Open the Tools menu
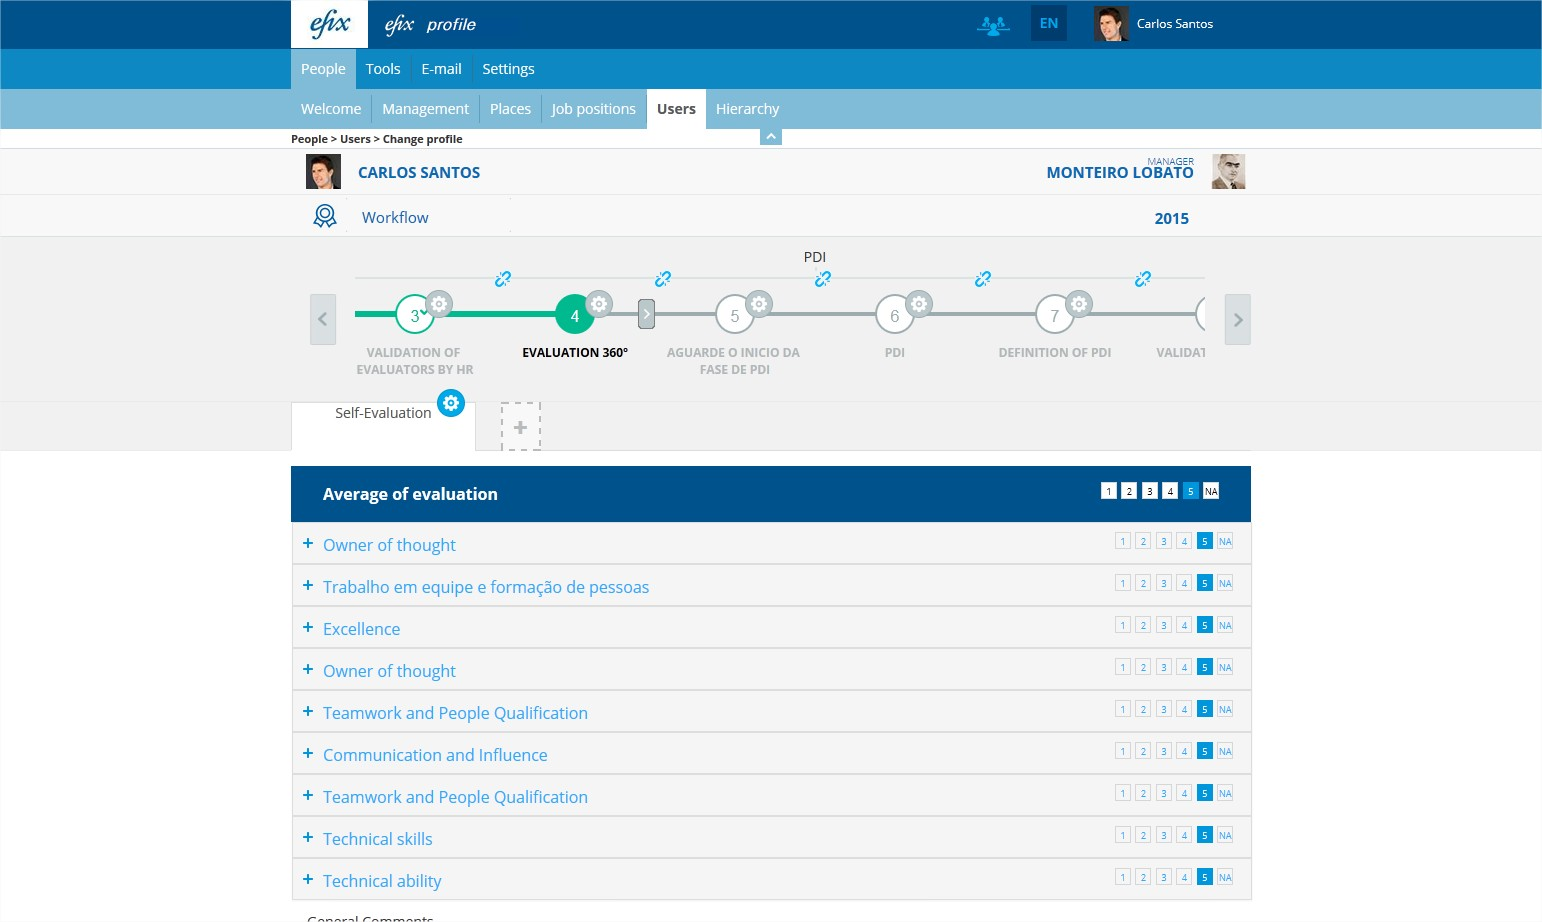This screenshot has height=922, width=1542. [x=383, y=68]
